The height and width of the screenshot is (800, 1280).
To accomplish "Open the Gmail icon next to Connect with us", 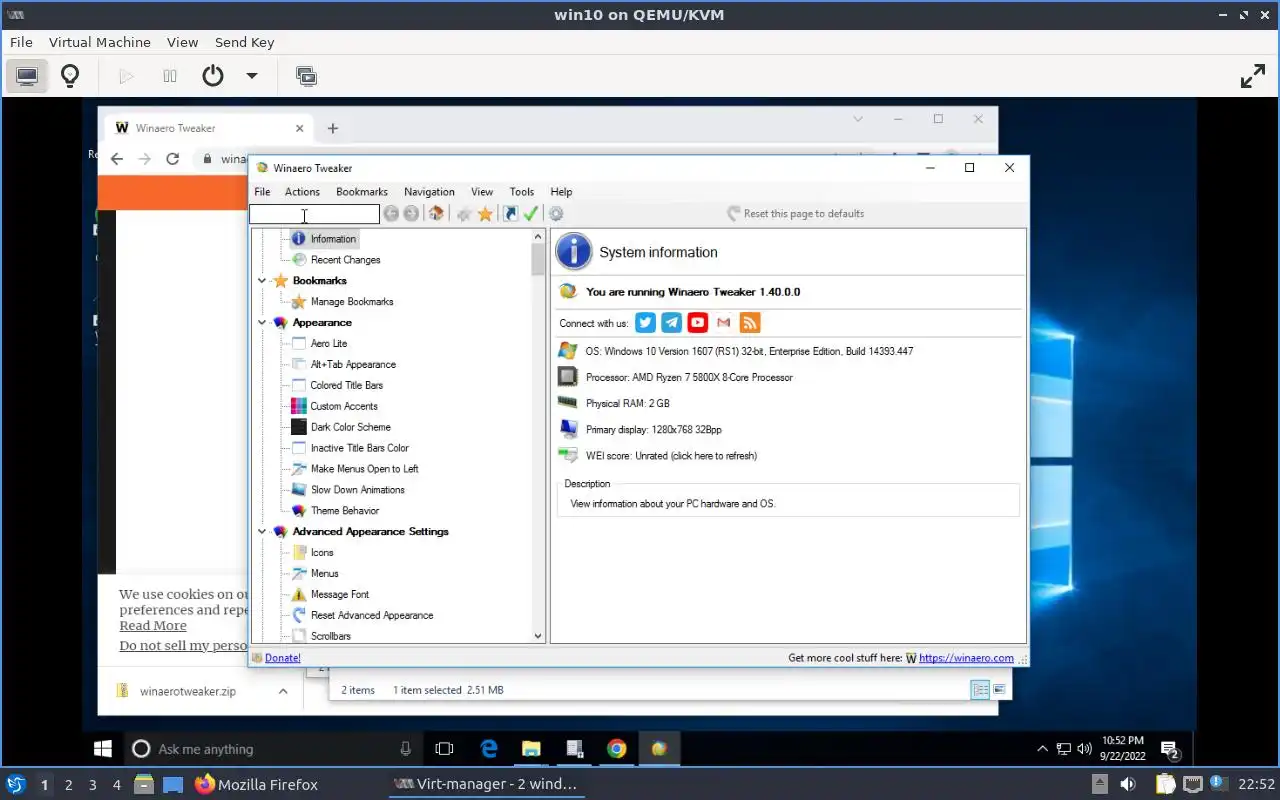I will [x=724, y=322].
